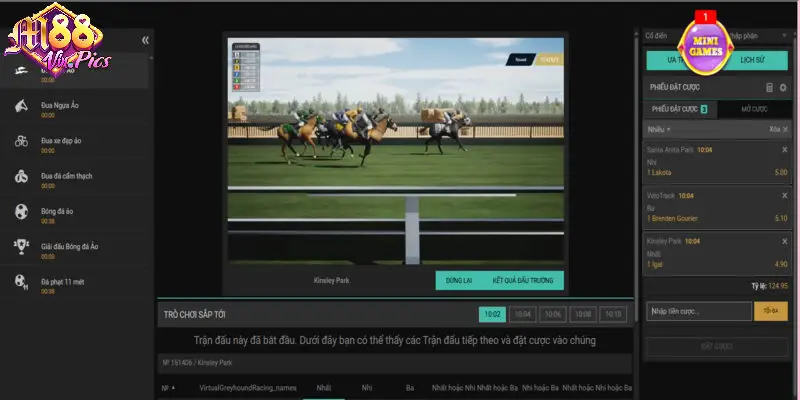Screen dimensions: 800x400
Task: Remove the VeloTrack bet from slip
Action: (x=784, y=196)
